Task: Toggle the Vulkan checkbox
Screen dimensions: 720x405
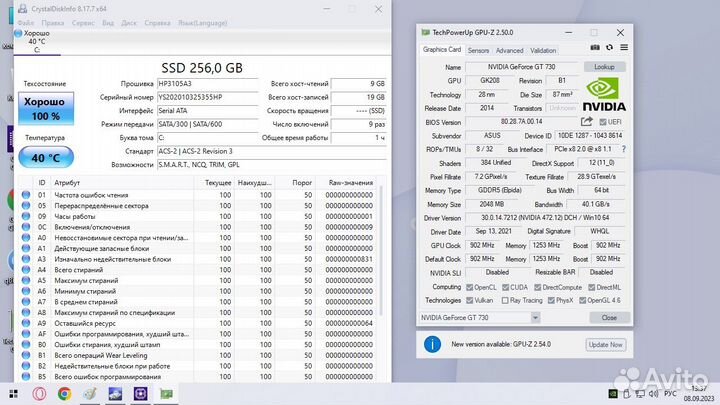Action: point(469,300)
